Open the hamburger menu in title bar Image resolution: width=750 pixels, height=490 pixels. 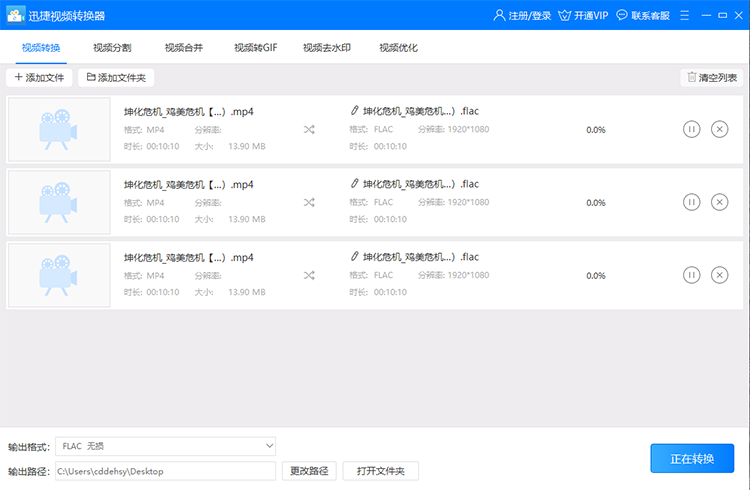684,15
